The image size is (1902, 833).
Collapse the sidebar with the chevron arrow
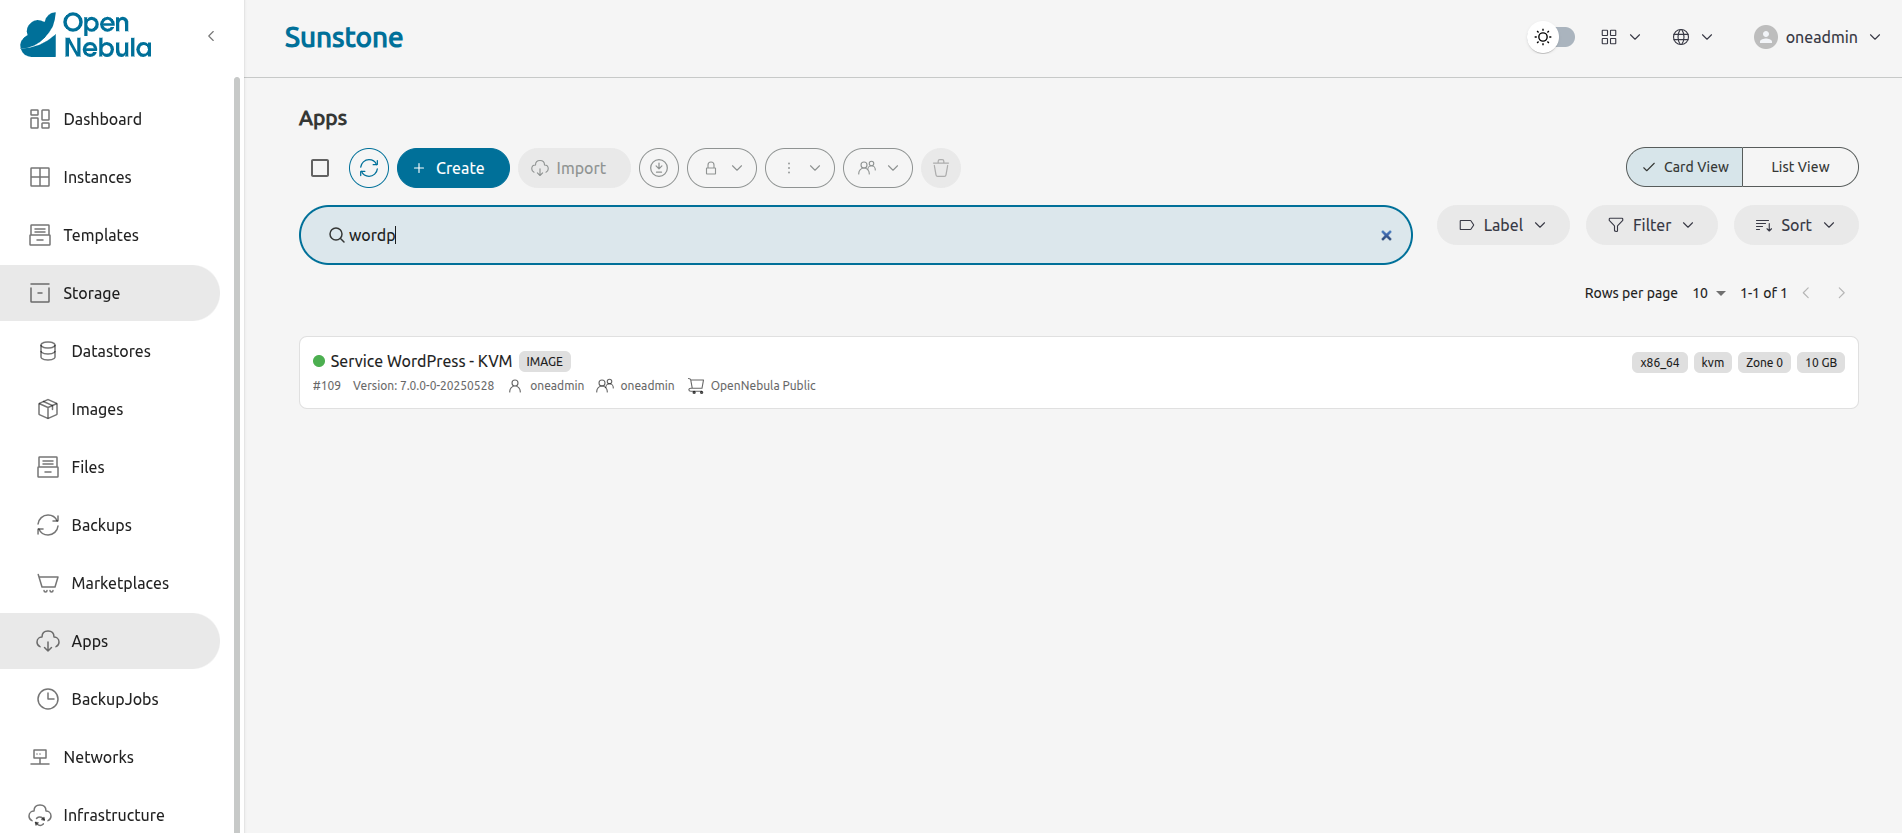211,36
